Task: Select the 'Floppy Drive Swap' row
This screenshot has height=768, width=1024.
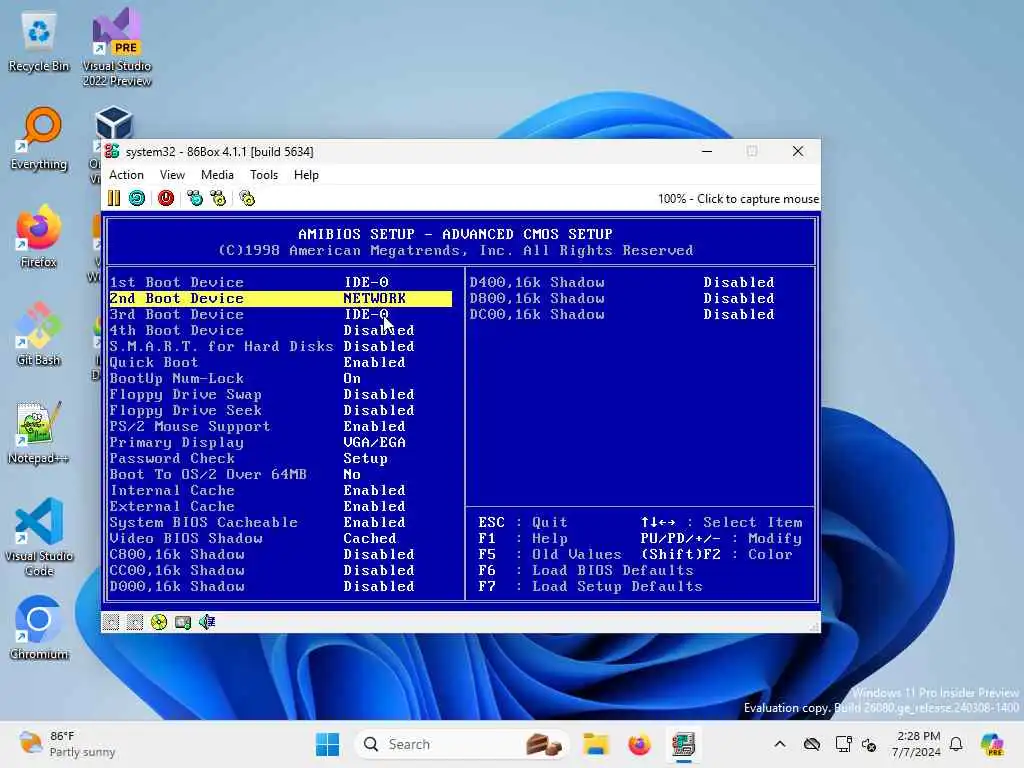Action: [x=281, y=394]
